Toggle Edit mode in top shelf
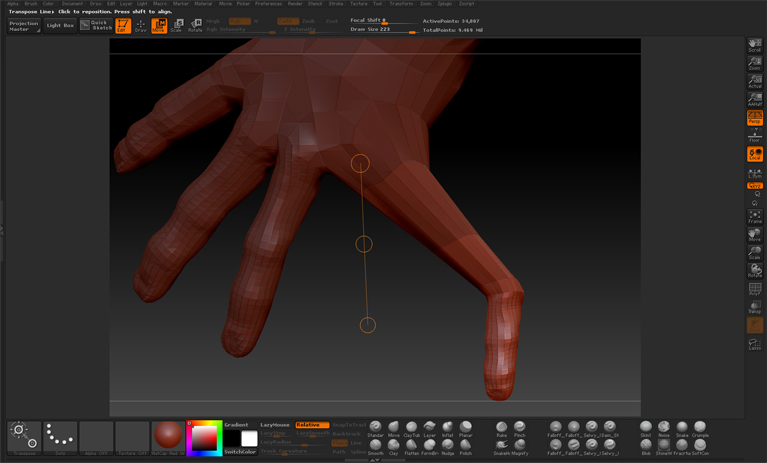 click(x=123, y=25)
